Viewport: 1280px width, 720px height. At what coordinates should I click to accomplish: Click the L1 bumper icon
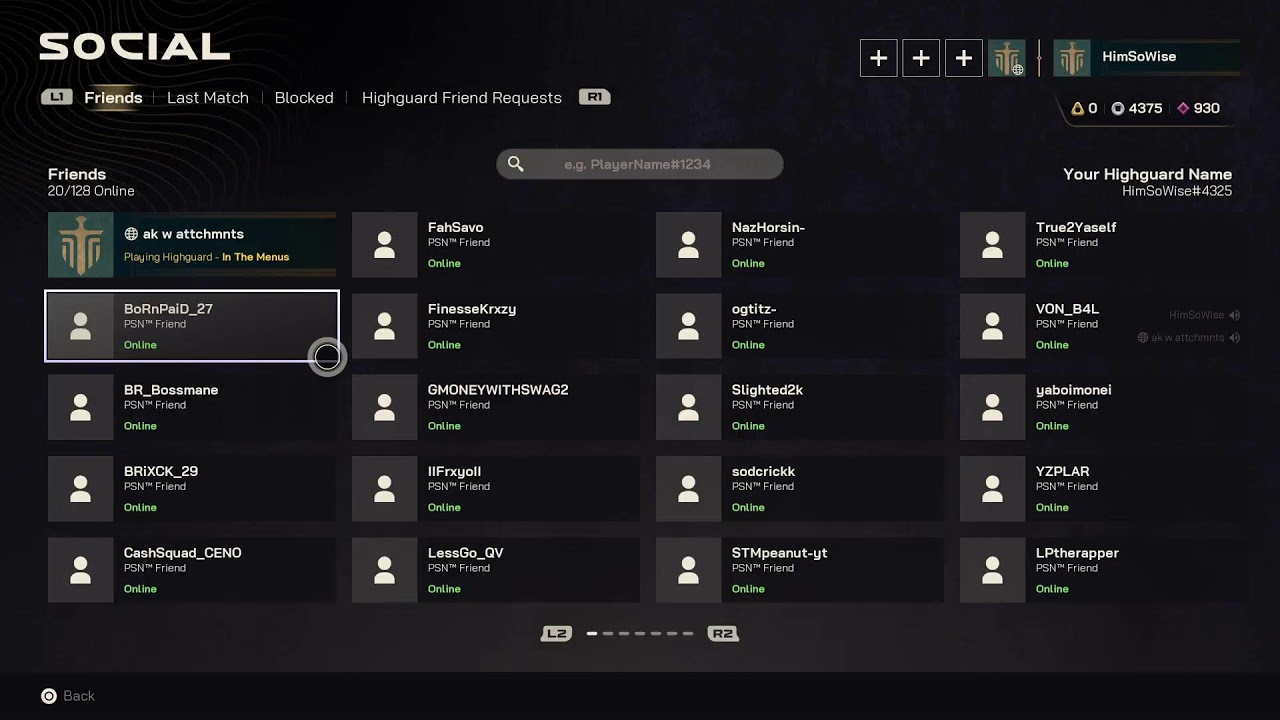coord(57,97)
